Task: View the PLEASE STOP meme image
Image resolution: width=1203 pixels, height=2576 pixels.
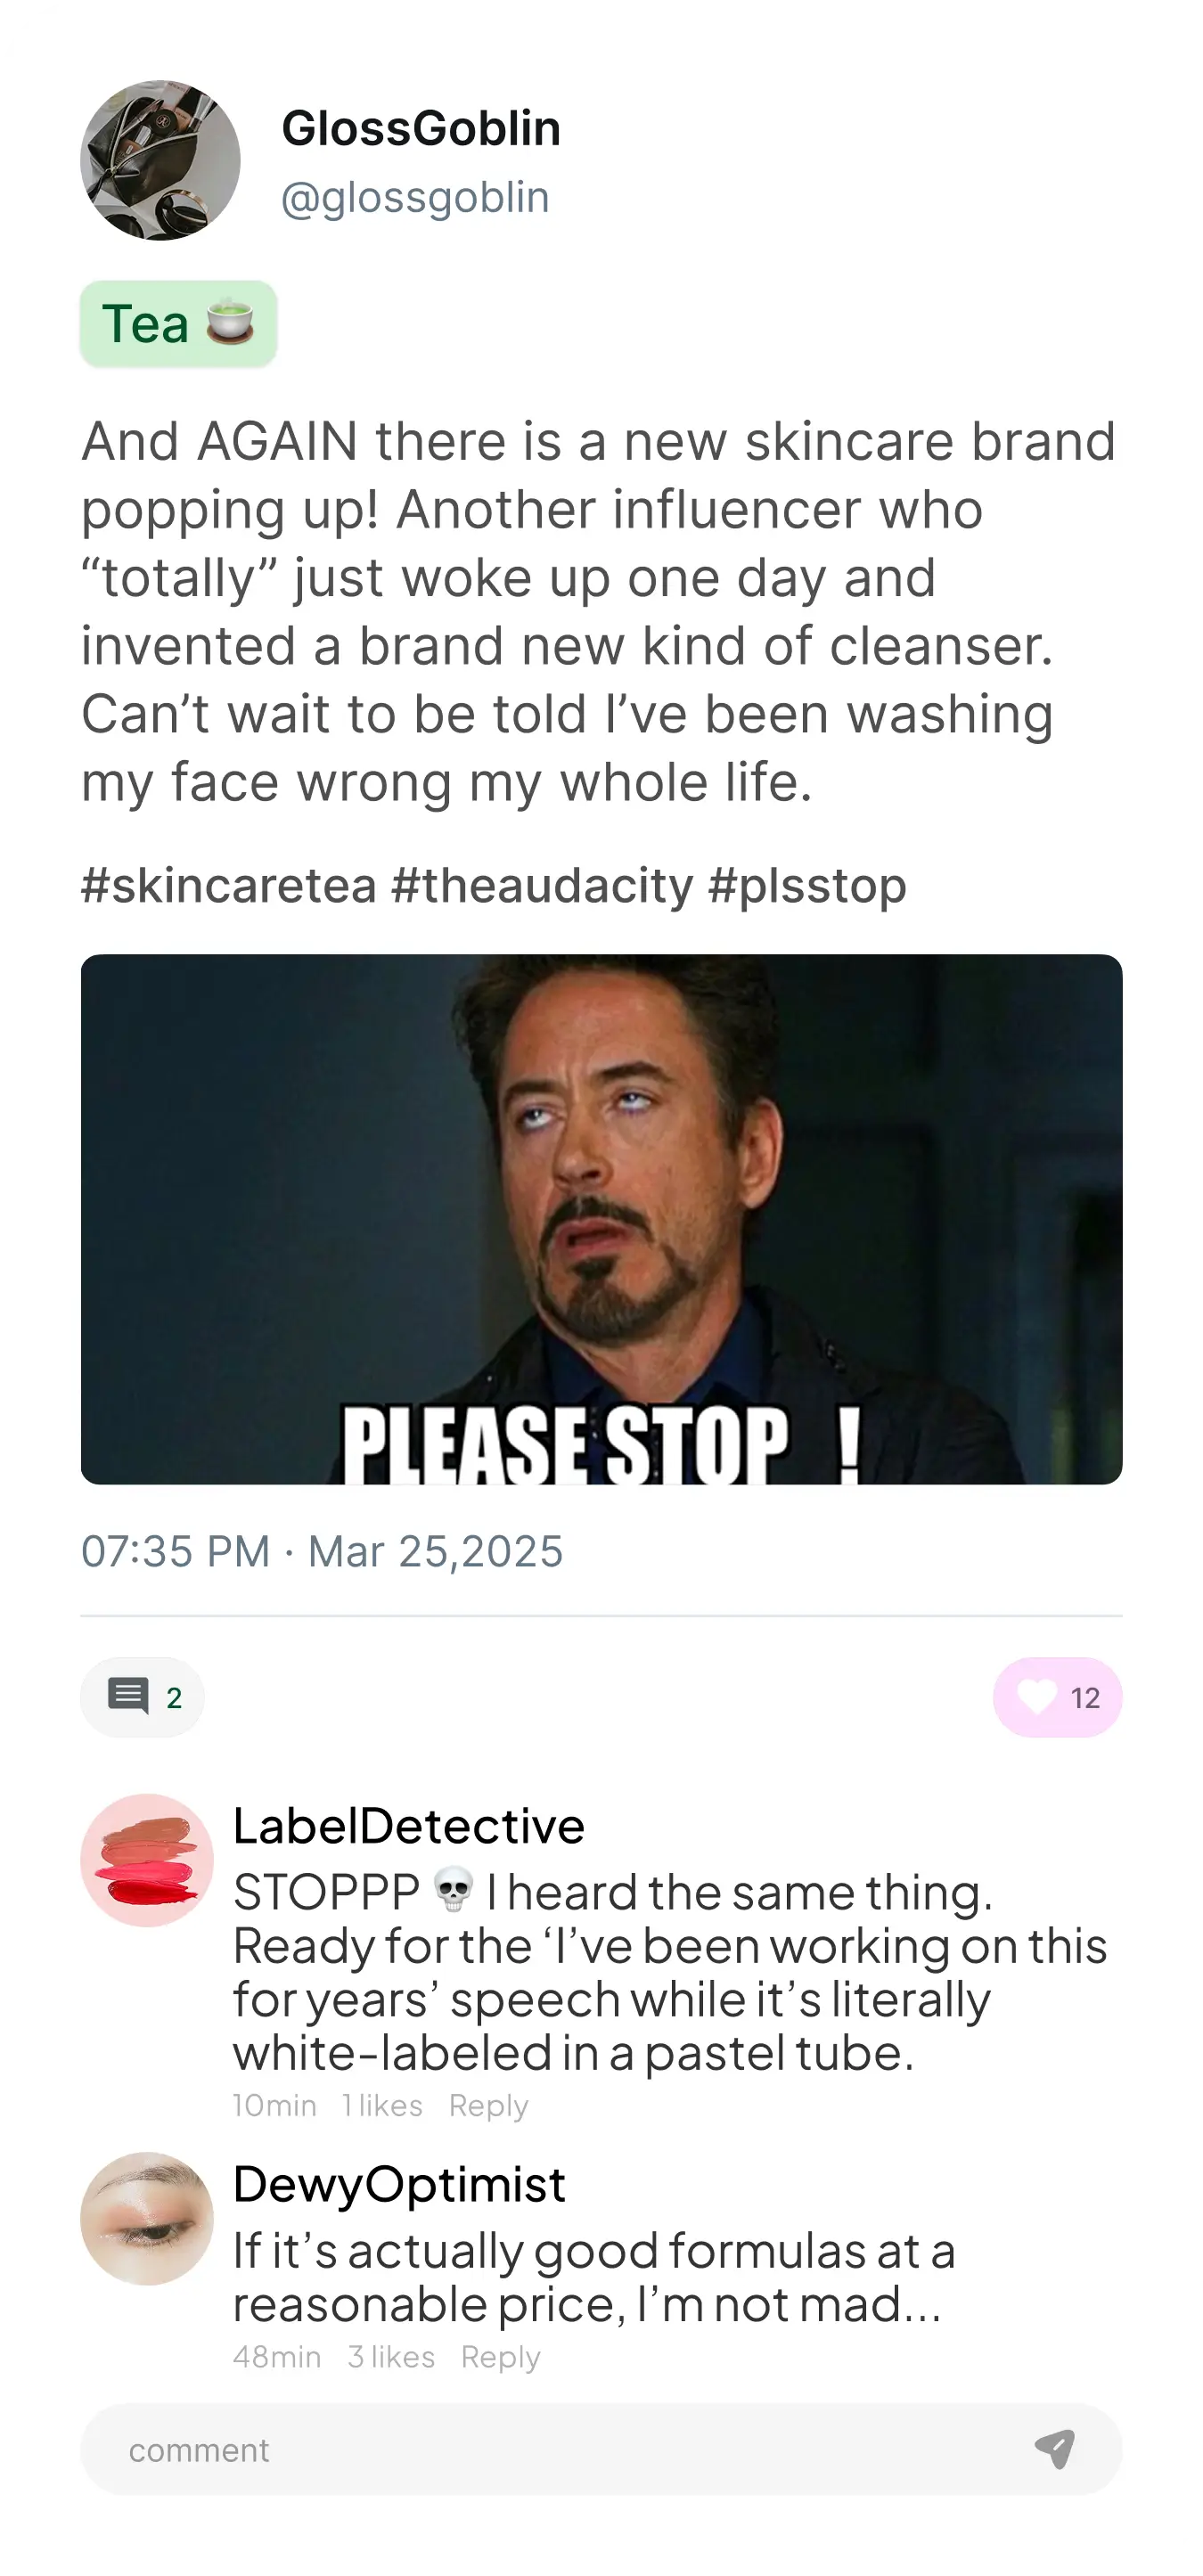Action: pyautogui.click(x=601, y=1219)
